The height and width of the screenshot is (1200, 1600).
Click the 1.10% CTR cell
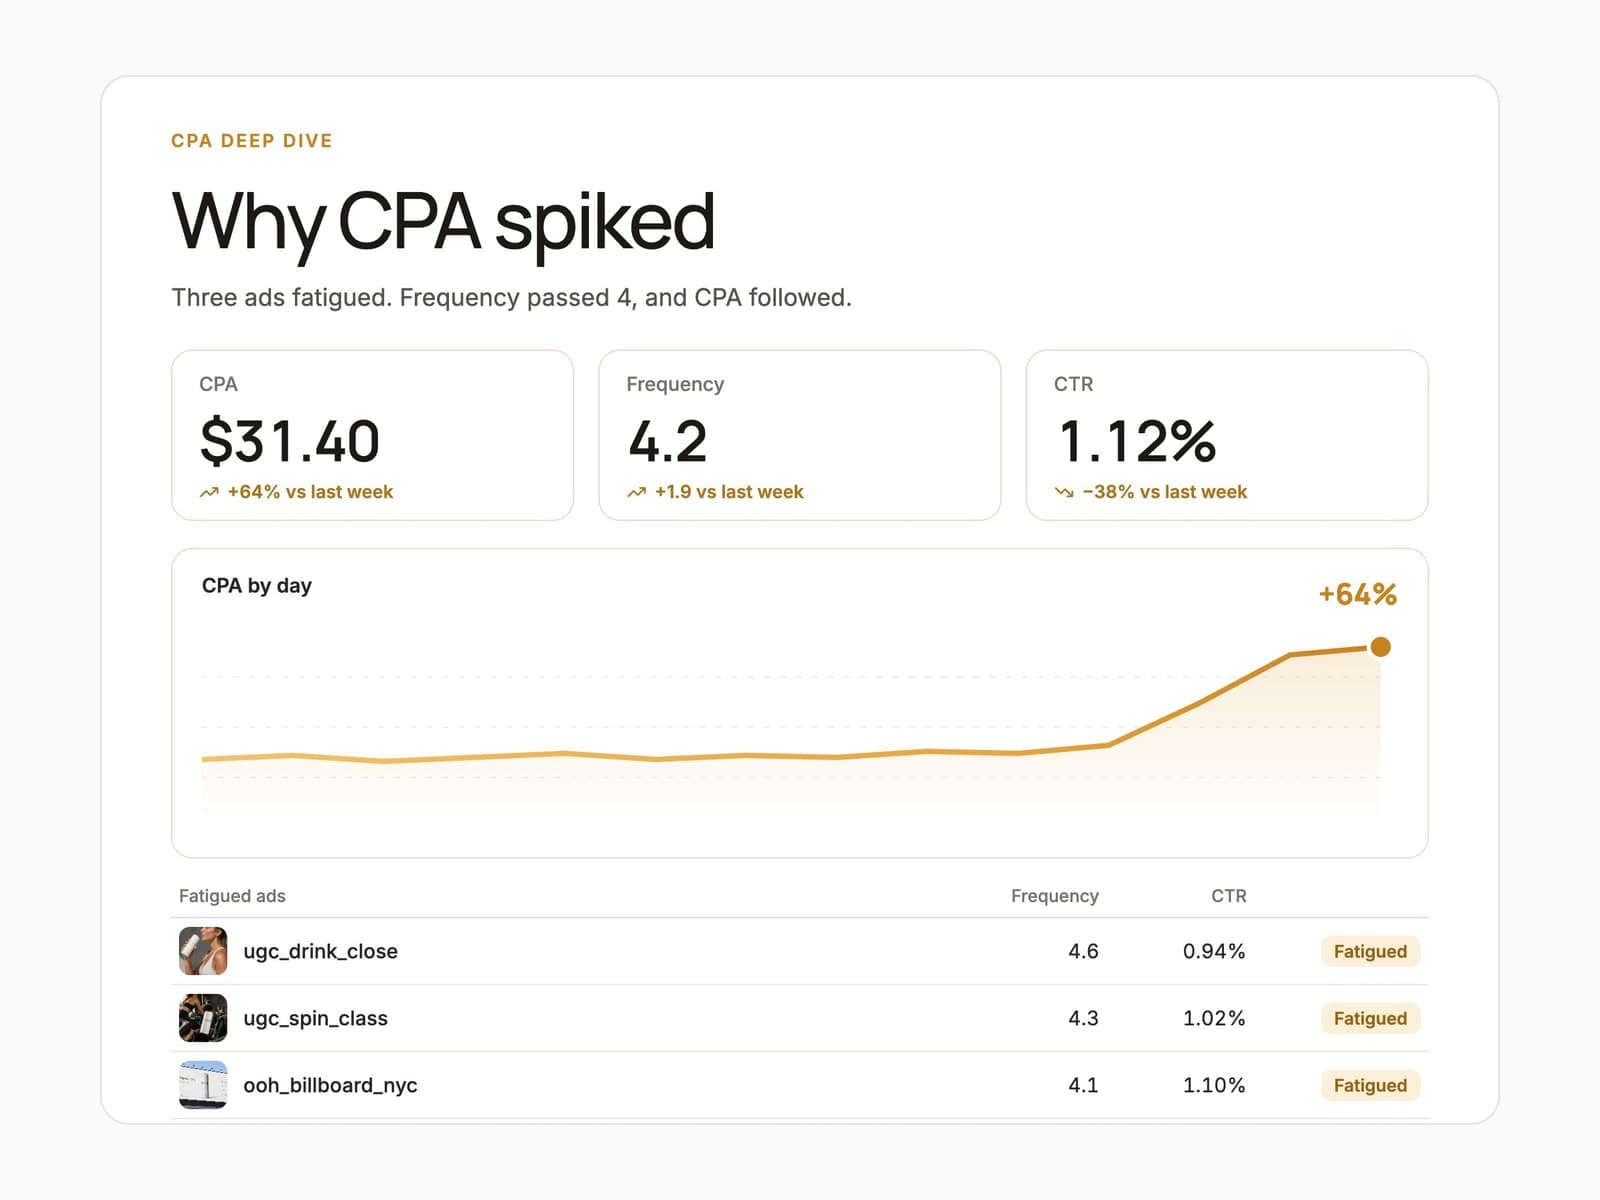click(1214, 1085)
